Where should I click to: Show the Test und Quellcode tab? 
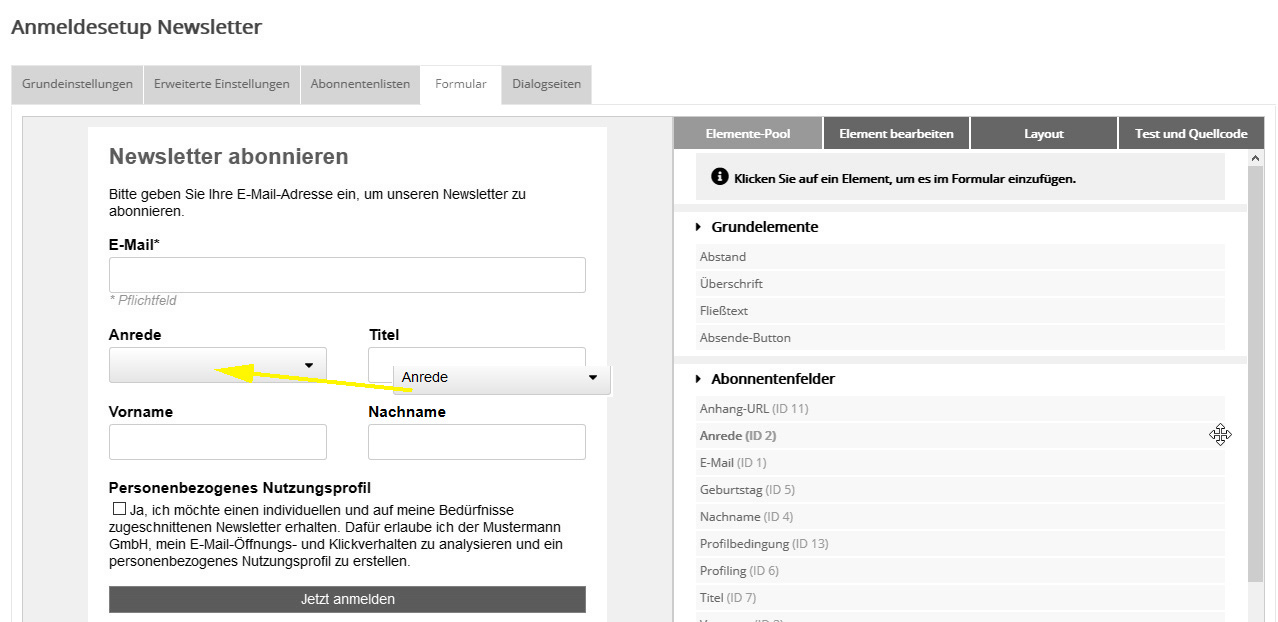(1190, 134)
